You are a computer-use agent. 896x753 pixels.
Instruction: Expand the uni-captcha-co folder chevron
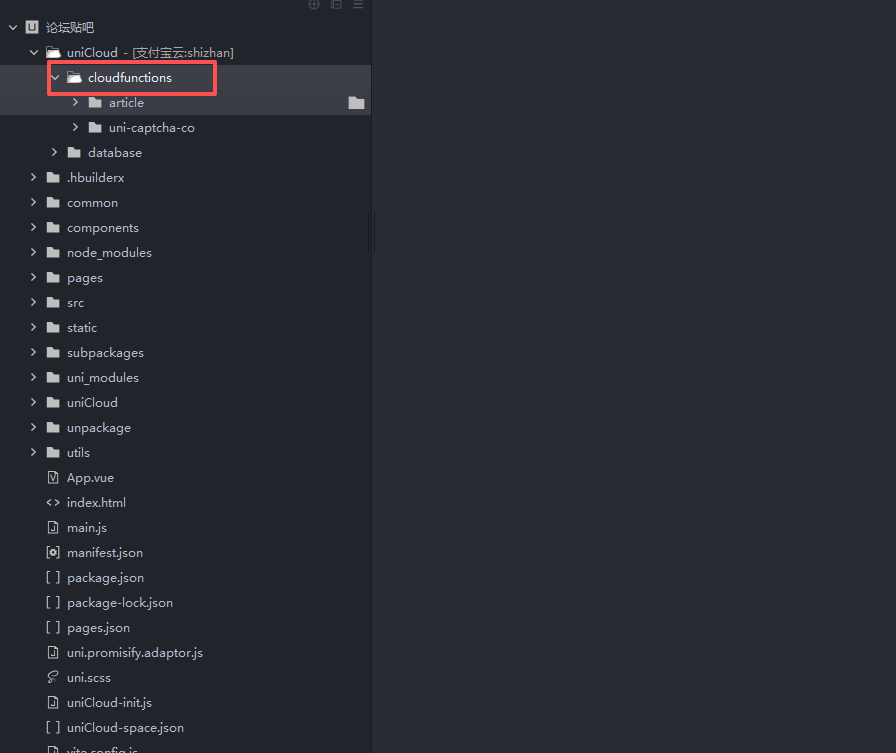75,127
